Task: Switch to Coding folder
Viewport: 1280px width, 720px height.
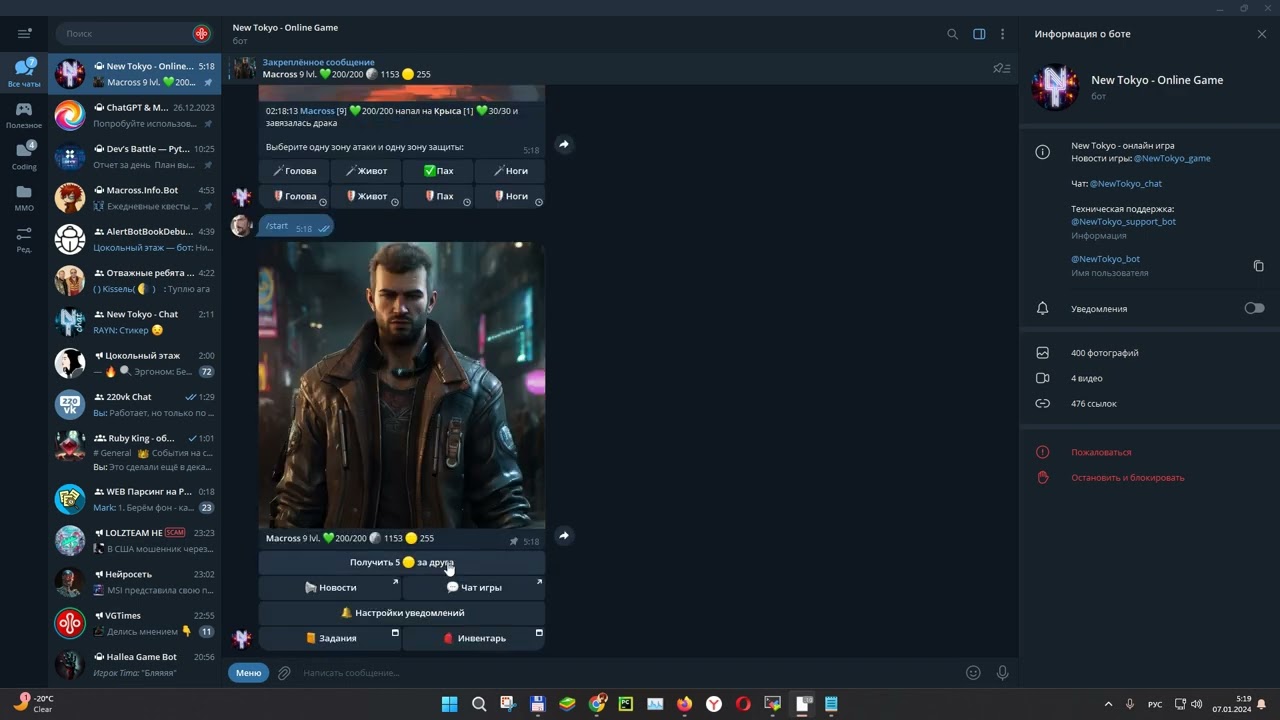Action: pos(24,156)
